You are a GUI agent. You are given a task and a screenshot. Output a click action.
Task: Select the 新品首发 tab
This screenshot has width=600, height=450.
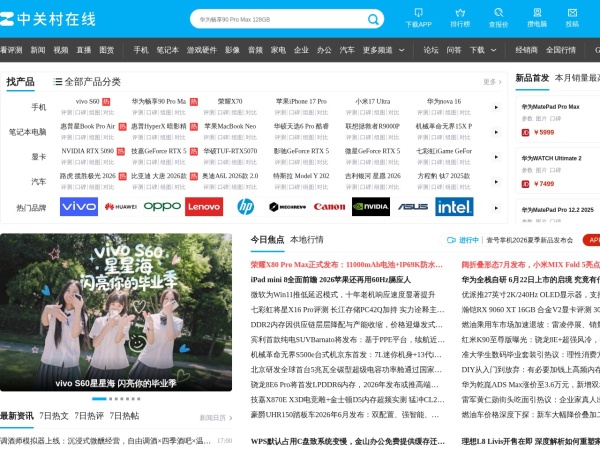point(532,78)
